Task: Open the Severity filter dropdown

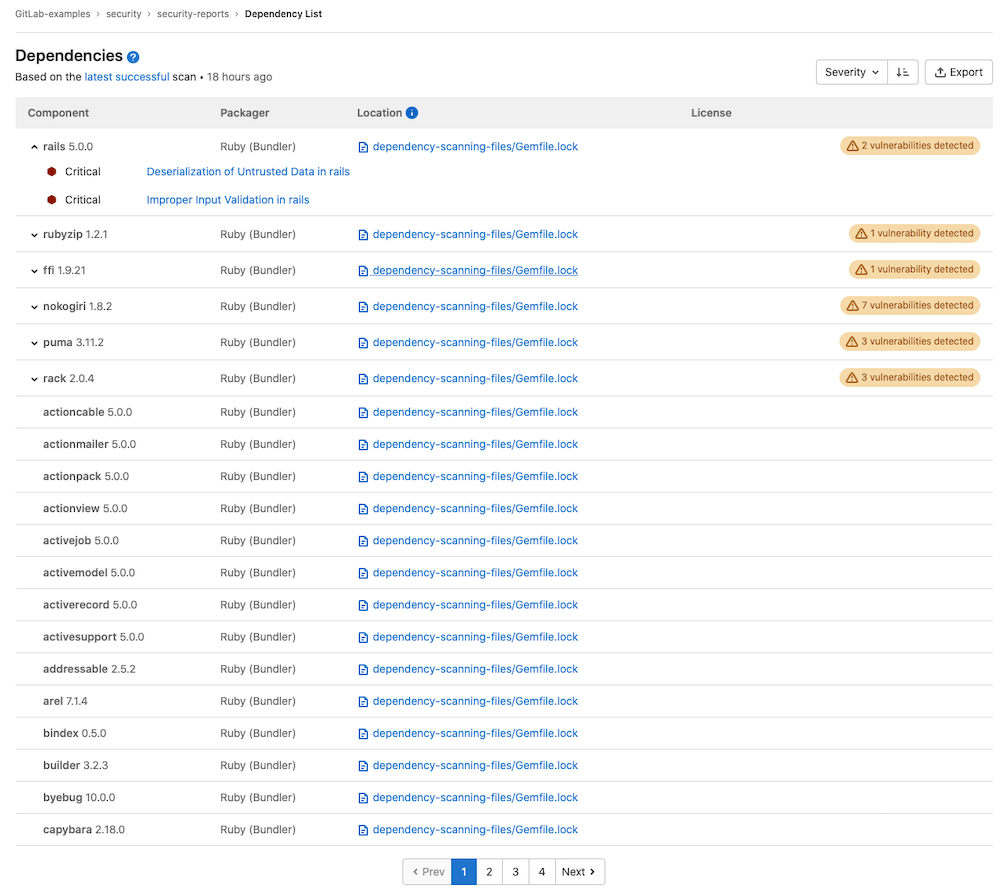Action: coord(851,71)
